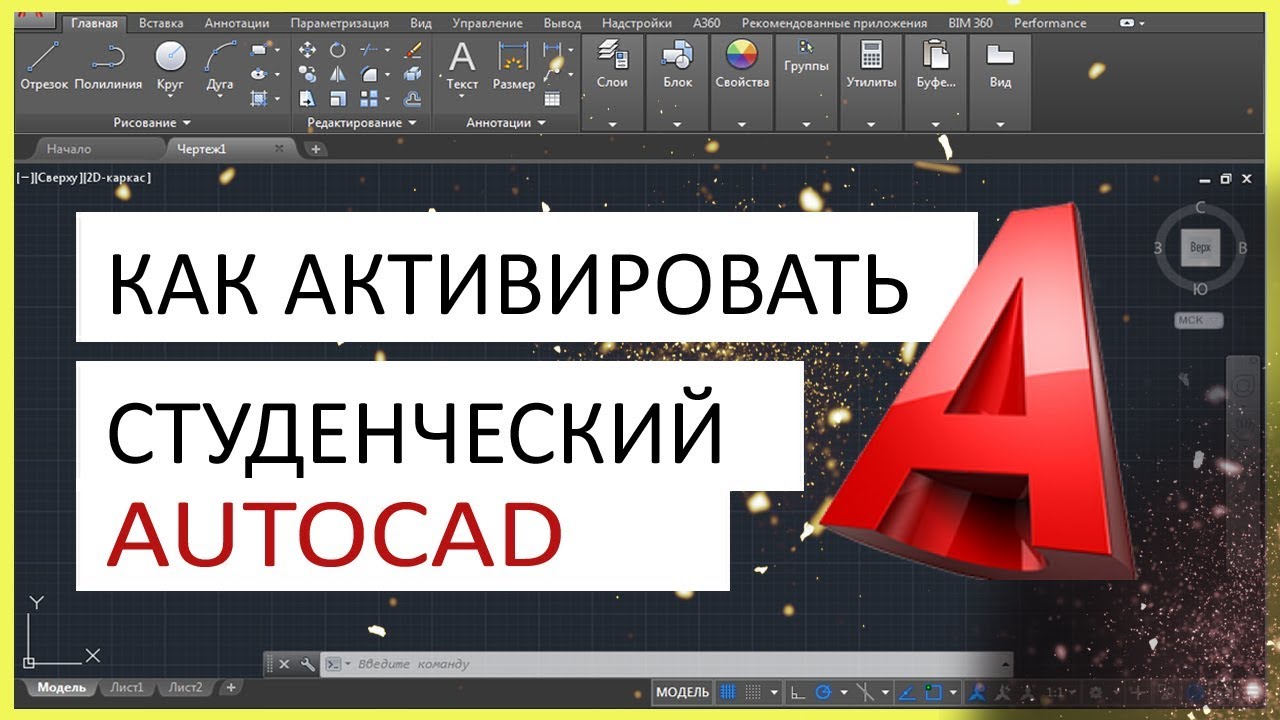This screenshot has height=720, width=1280.
Task: Activate the Move edit tool
Action: [307, 49]
